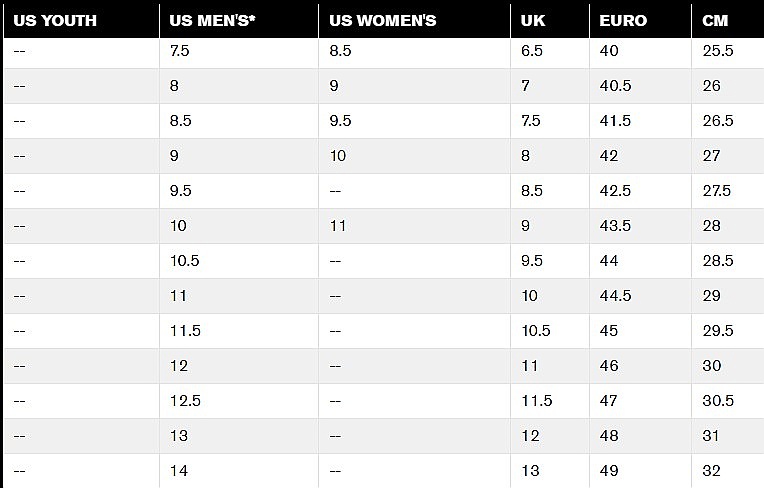
Task: Select US Women's size 8.5 cell
Action: [x=414, y=51]
